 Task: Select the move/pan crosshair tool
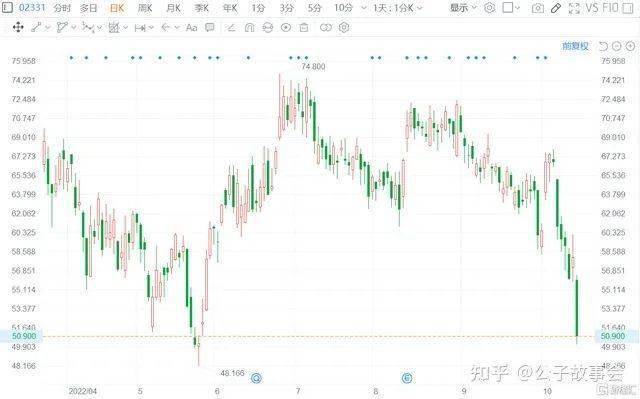(18, 27)
